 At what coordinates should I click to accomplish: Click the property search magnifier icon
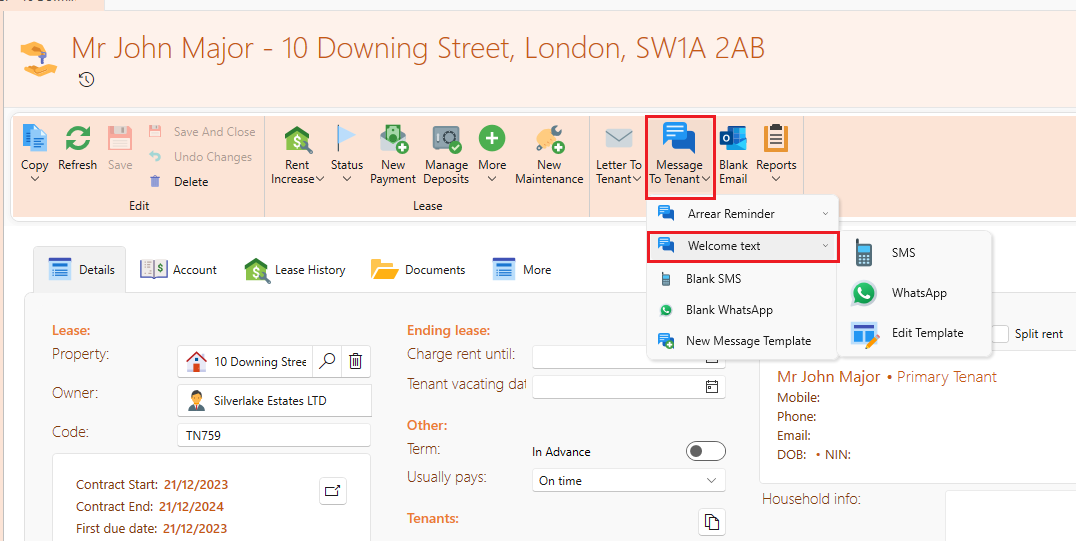click(x=327, y=361)
